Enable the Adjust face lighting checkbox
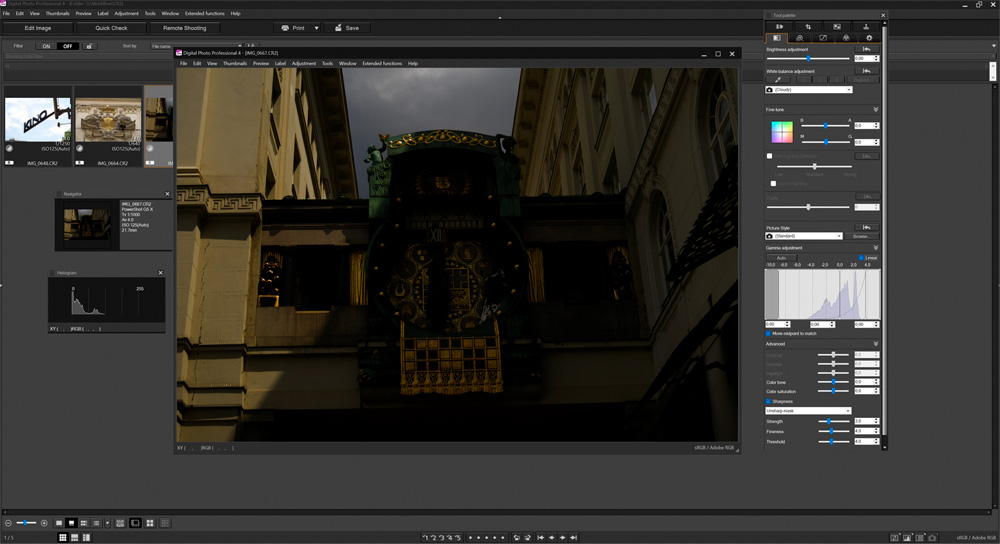This screenshot has width=1000, height=544. tap(773, 184)
